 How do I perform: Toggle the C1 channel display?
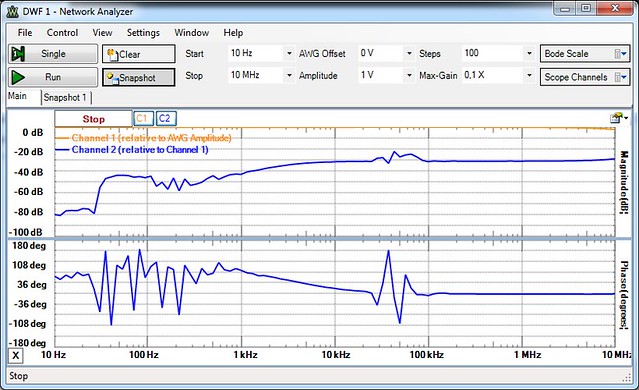143,119
